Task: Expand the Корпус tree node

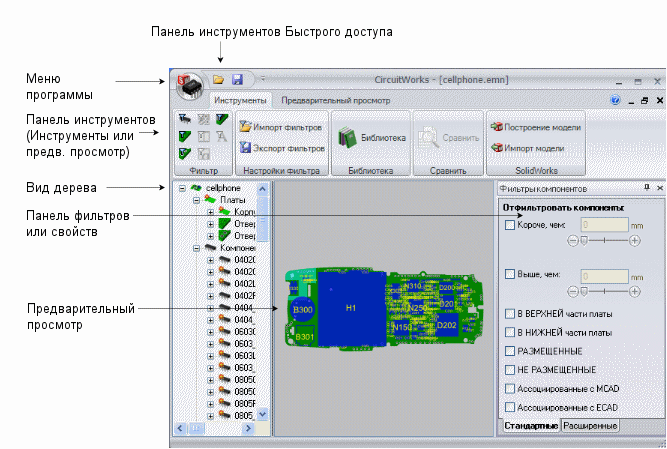Action: click(211, 212)
